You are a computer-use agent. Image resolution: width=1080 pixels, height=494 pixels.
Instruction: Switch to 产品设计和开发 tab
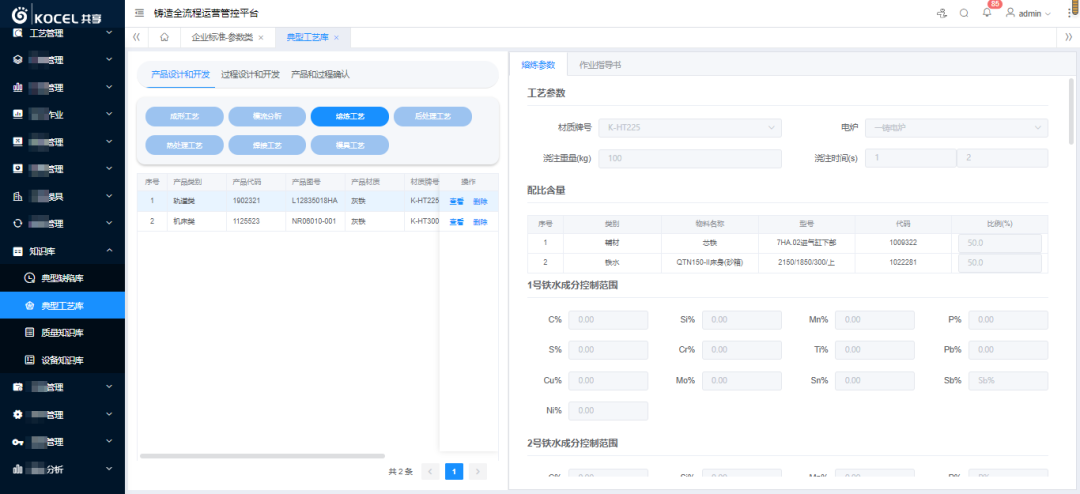pos(180,74)
